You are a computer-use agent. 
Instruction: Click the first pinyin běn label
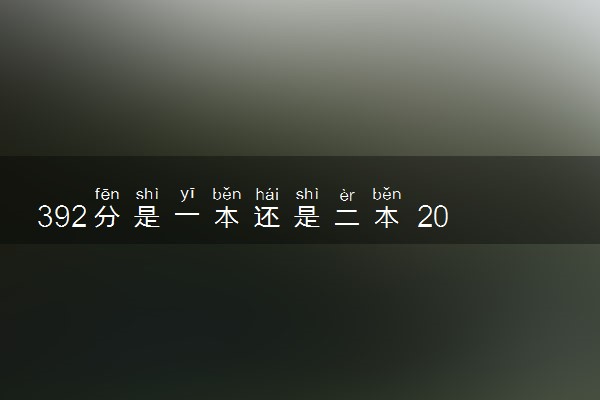click(x=227, y=194)
